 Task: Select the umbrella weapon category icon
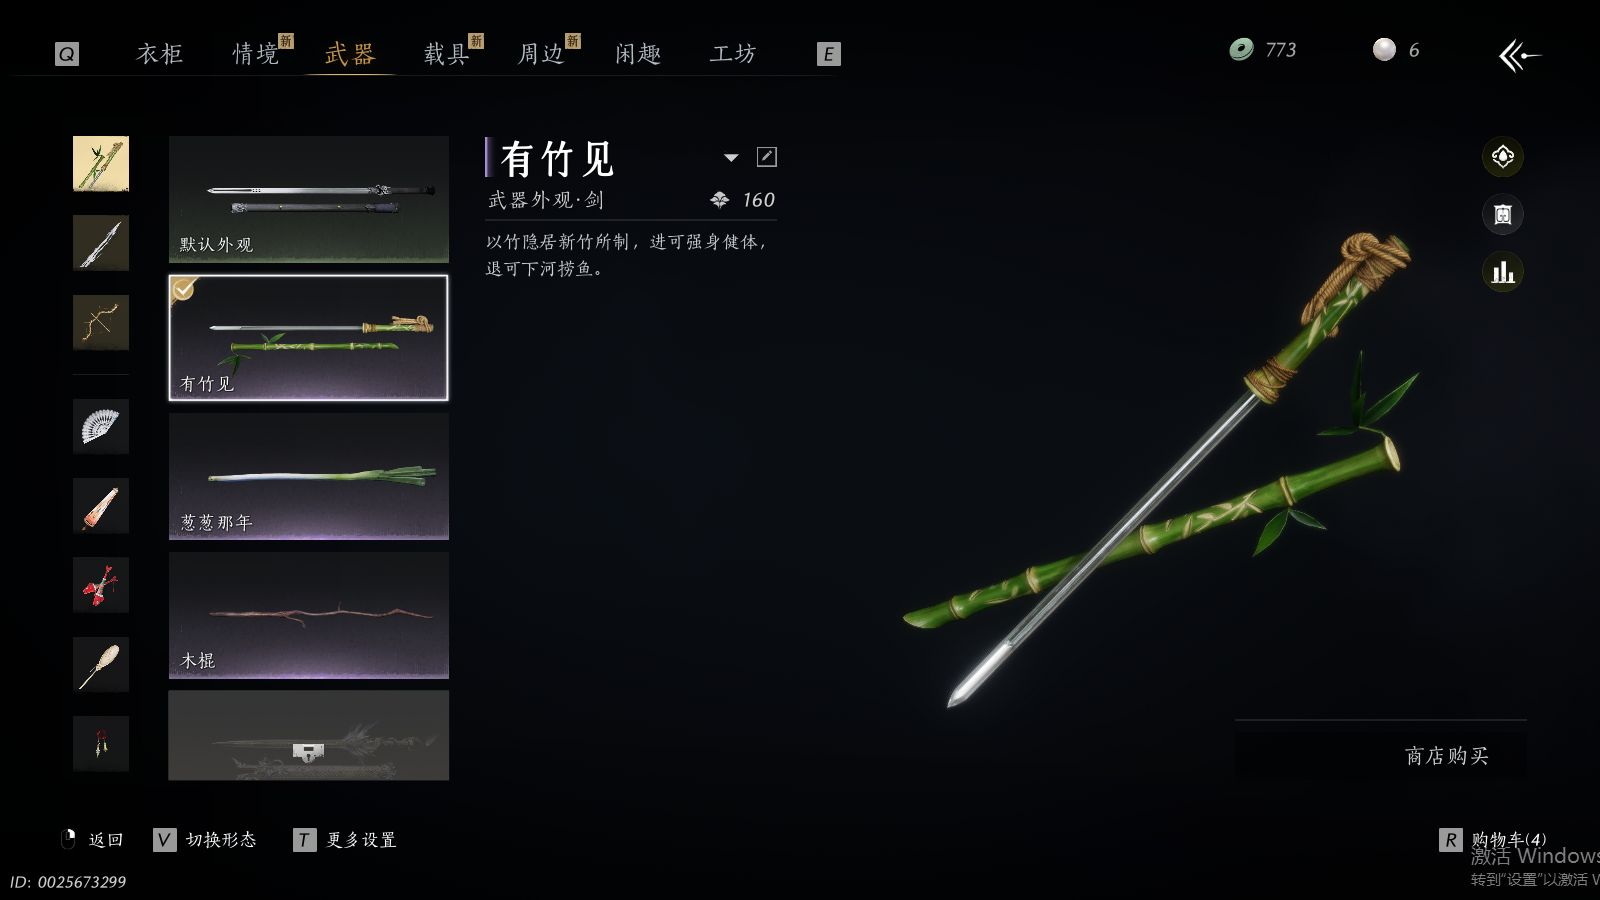(101, 505)
